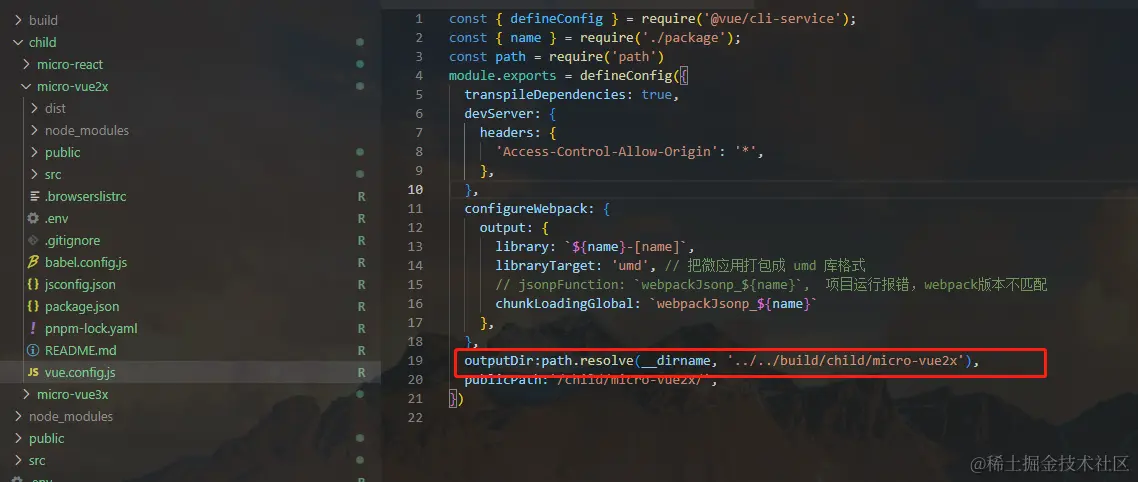Select the child folder
1138x482 pixels.
[43, 42]
